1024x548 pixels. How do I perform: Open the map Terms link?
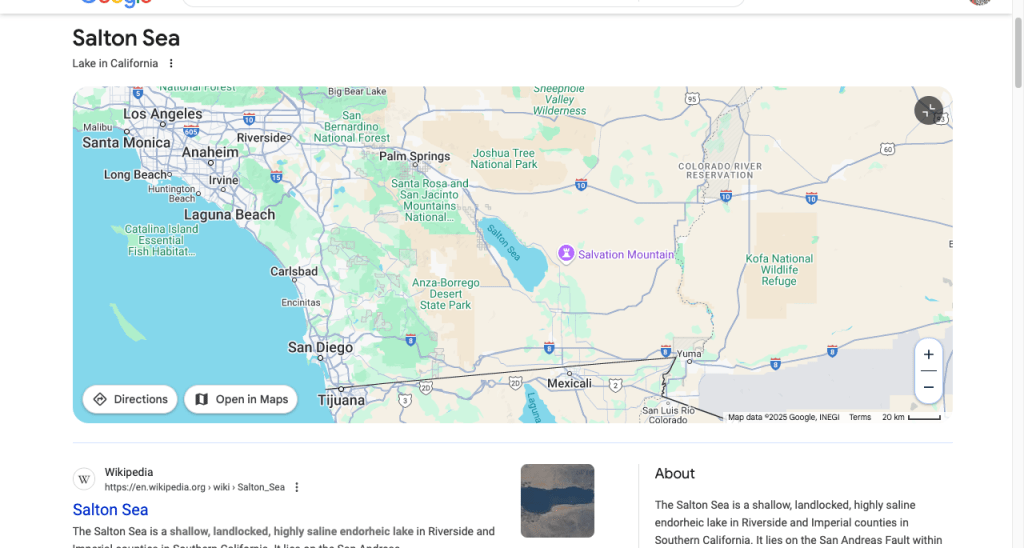tap(860, 417)
